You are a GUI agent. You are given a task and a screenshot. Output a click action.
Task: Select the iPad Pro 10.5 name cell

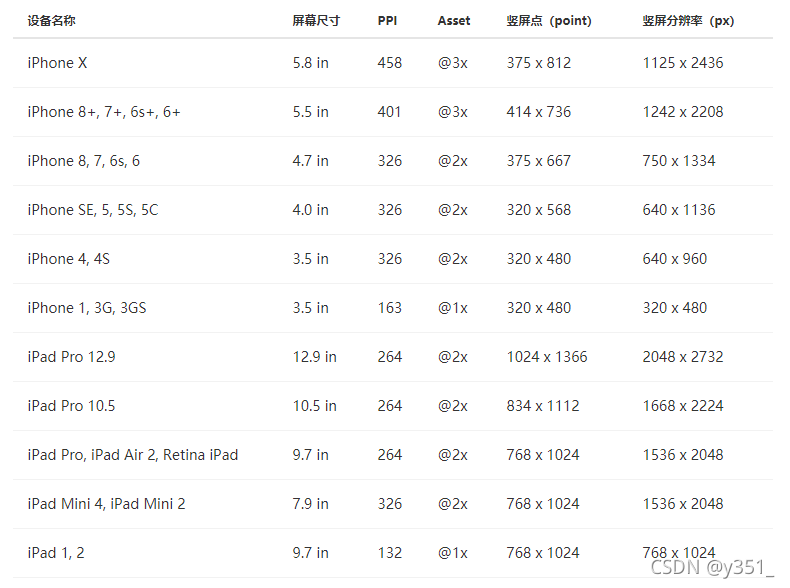tap(71, 406)
